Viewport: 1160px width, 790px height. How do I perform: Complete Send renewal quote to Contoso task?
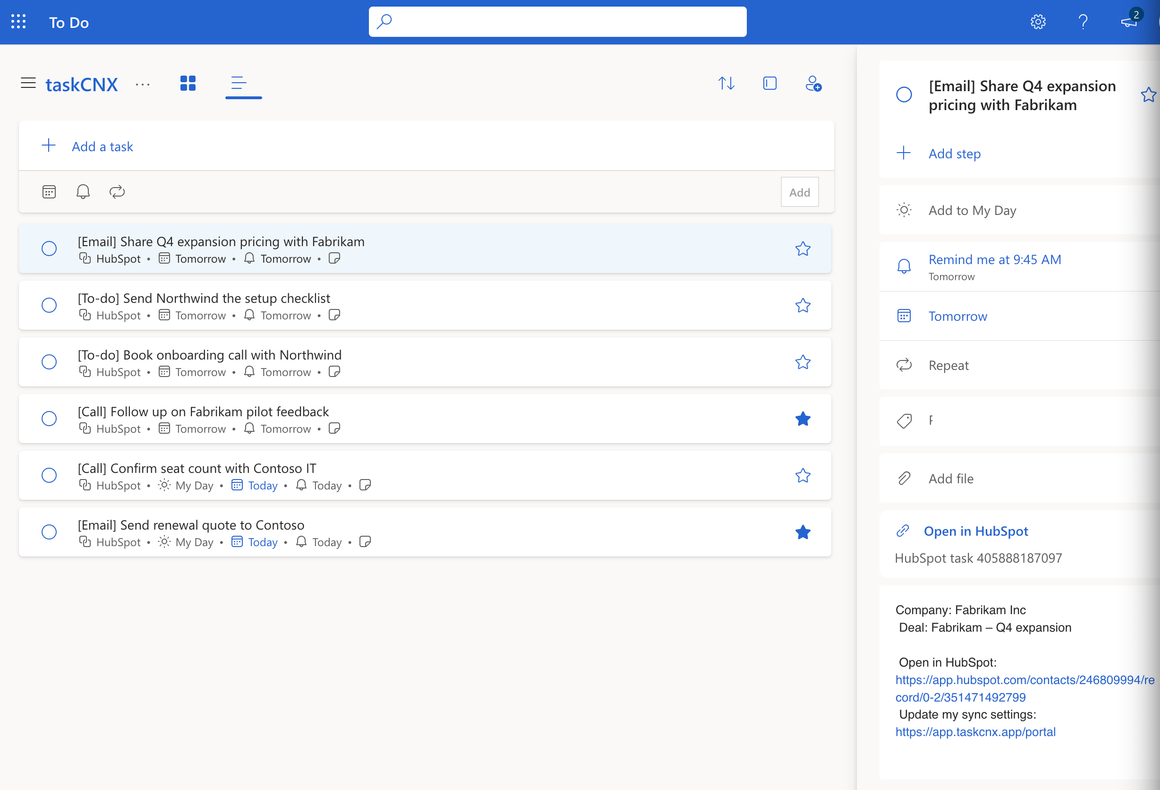49,532
